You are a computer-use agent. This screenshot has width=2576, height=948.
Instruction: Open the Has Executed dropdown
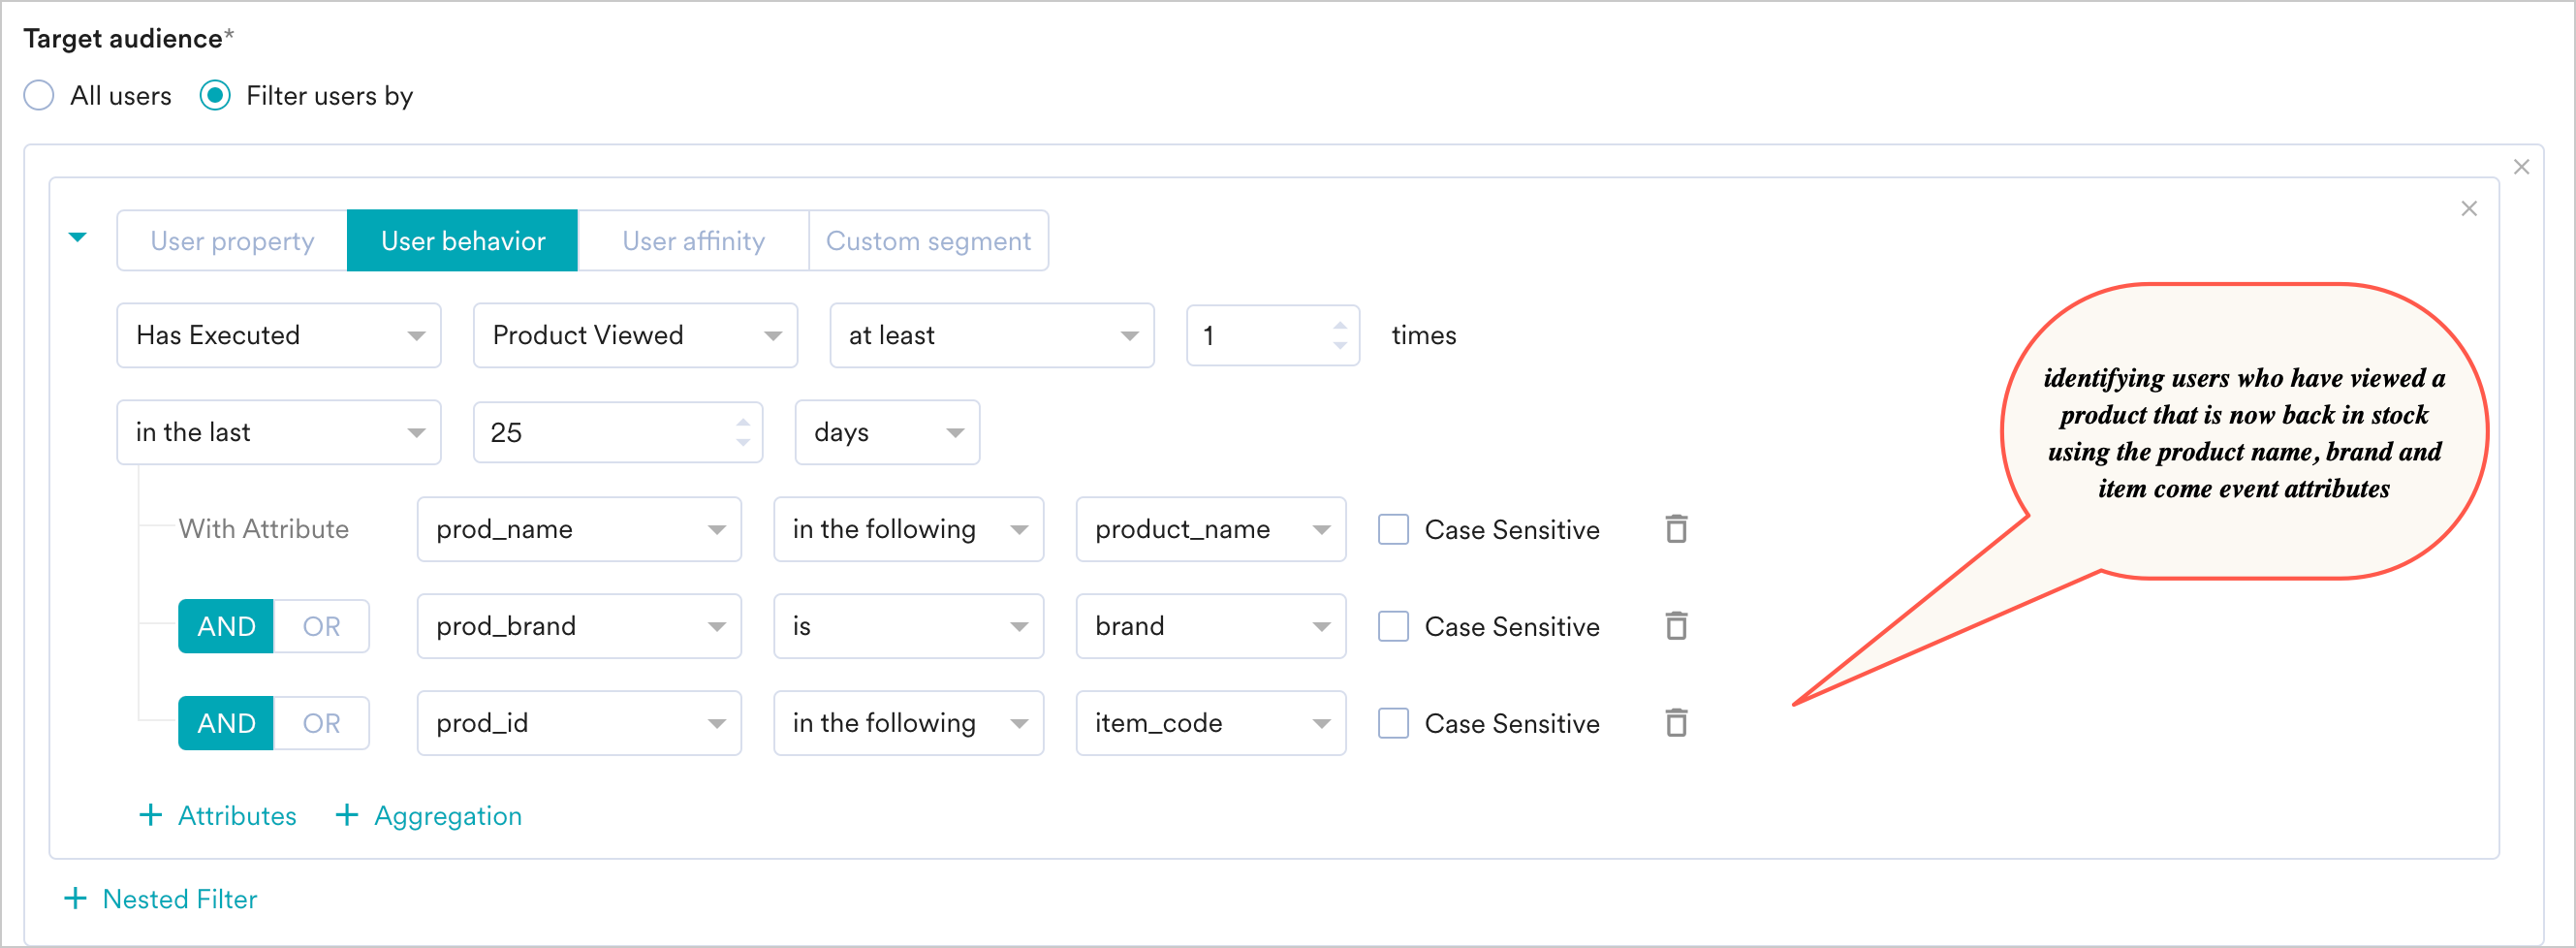[x=279, y=335]
